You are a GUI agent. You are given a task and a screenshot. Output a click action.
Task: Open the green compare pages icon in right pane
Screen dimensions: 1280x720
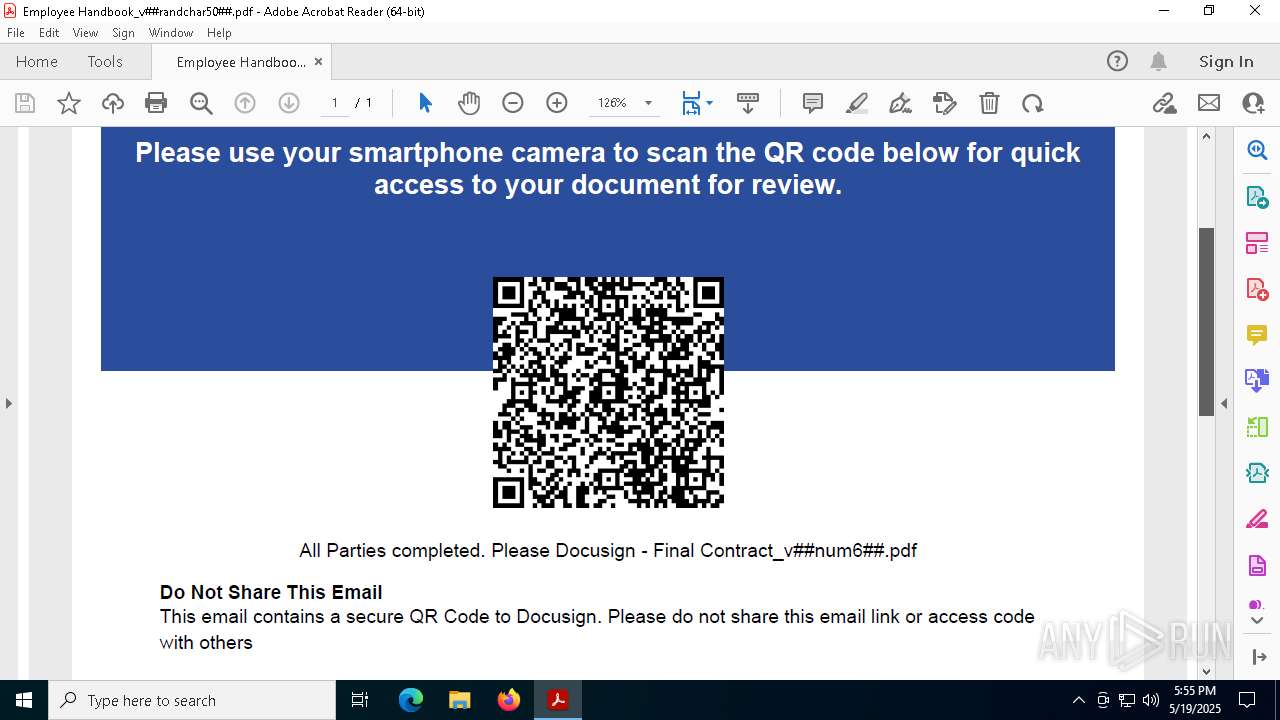pyautogui.click(x=1257, y=427)
